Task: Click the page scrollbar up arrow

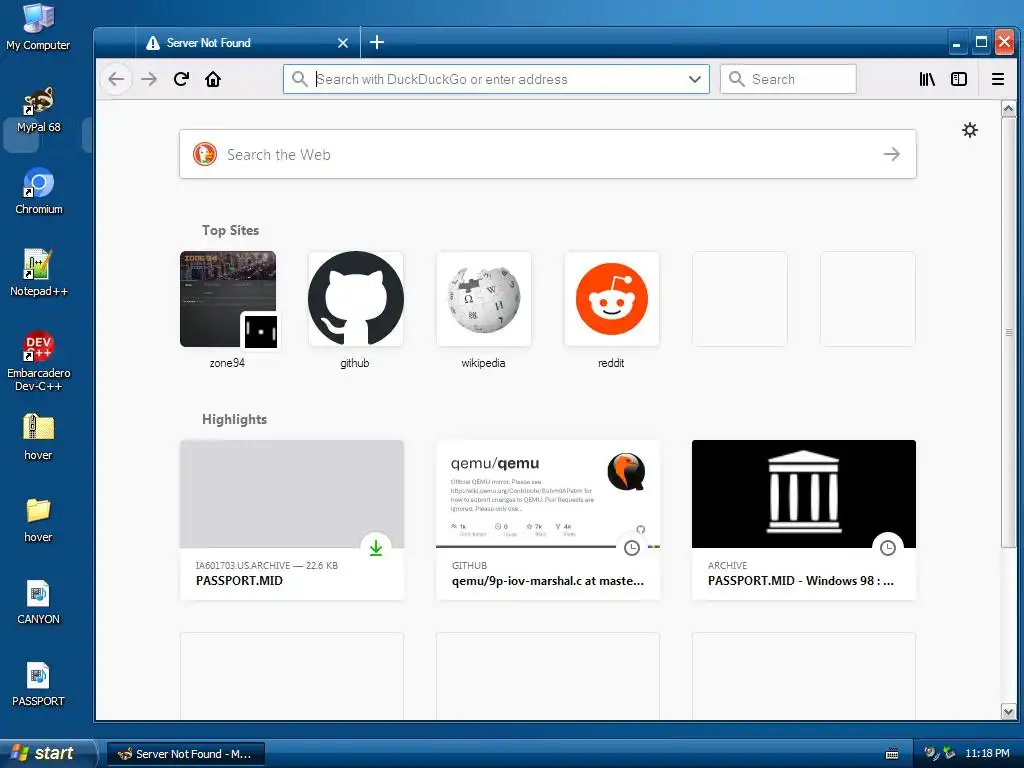Action: (x=1008, y=109)
